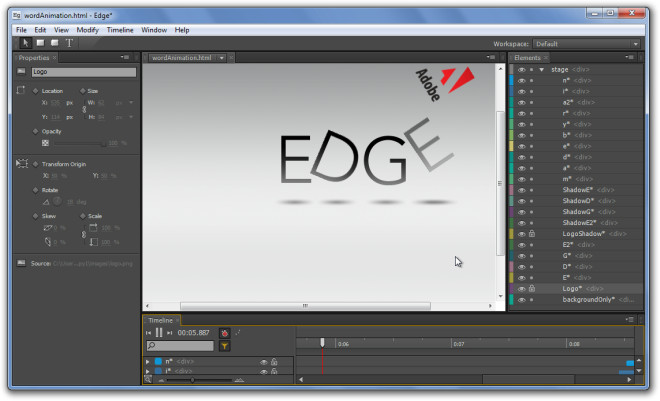Viewport: 660px width, 401px height.
Task: Open the Modify menu
Action: tap(88, 30)
